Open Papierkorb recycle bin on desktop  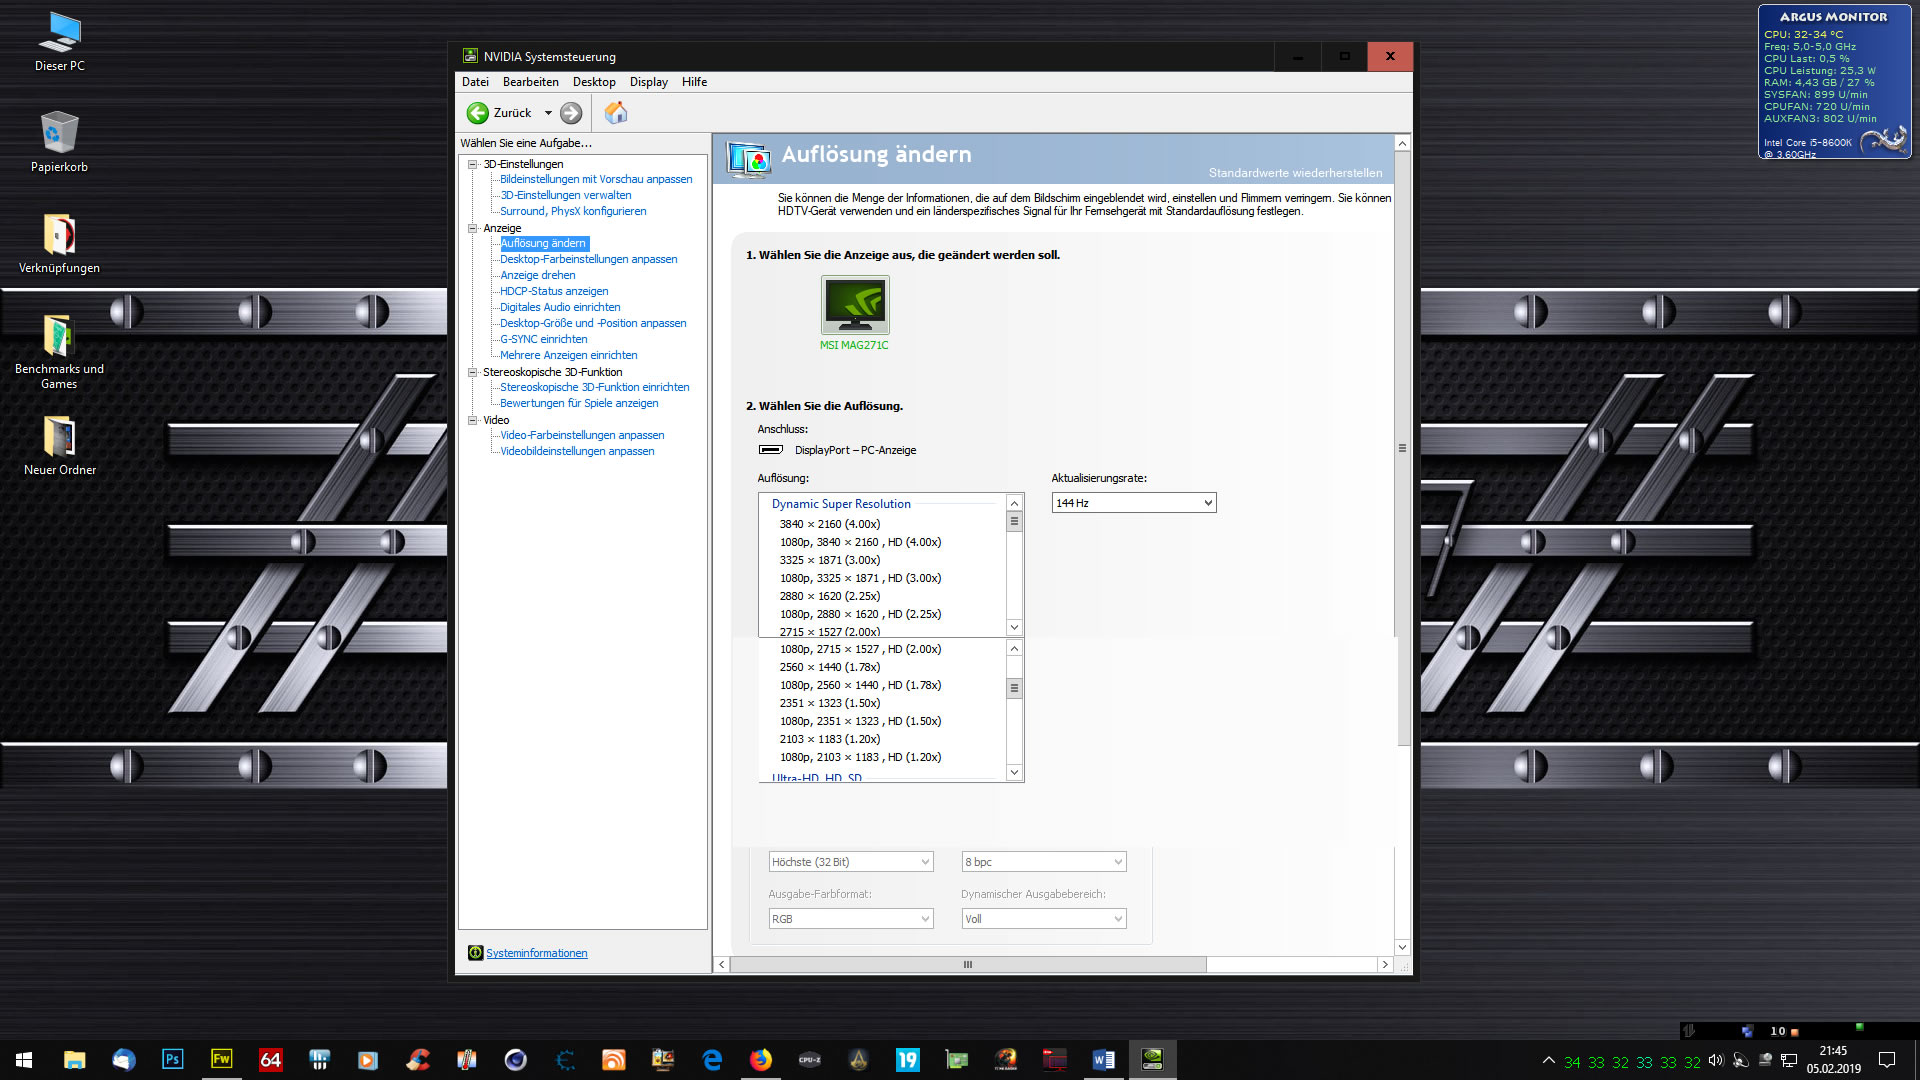[x=59, y=134]
